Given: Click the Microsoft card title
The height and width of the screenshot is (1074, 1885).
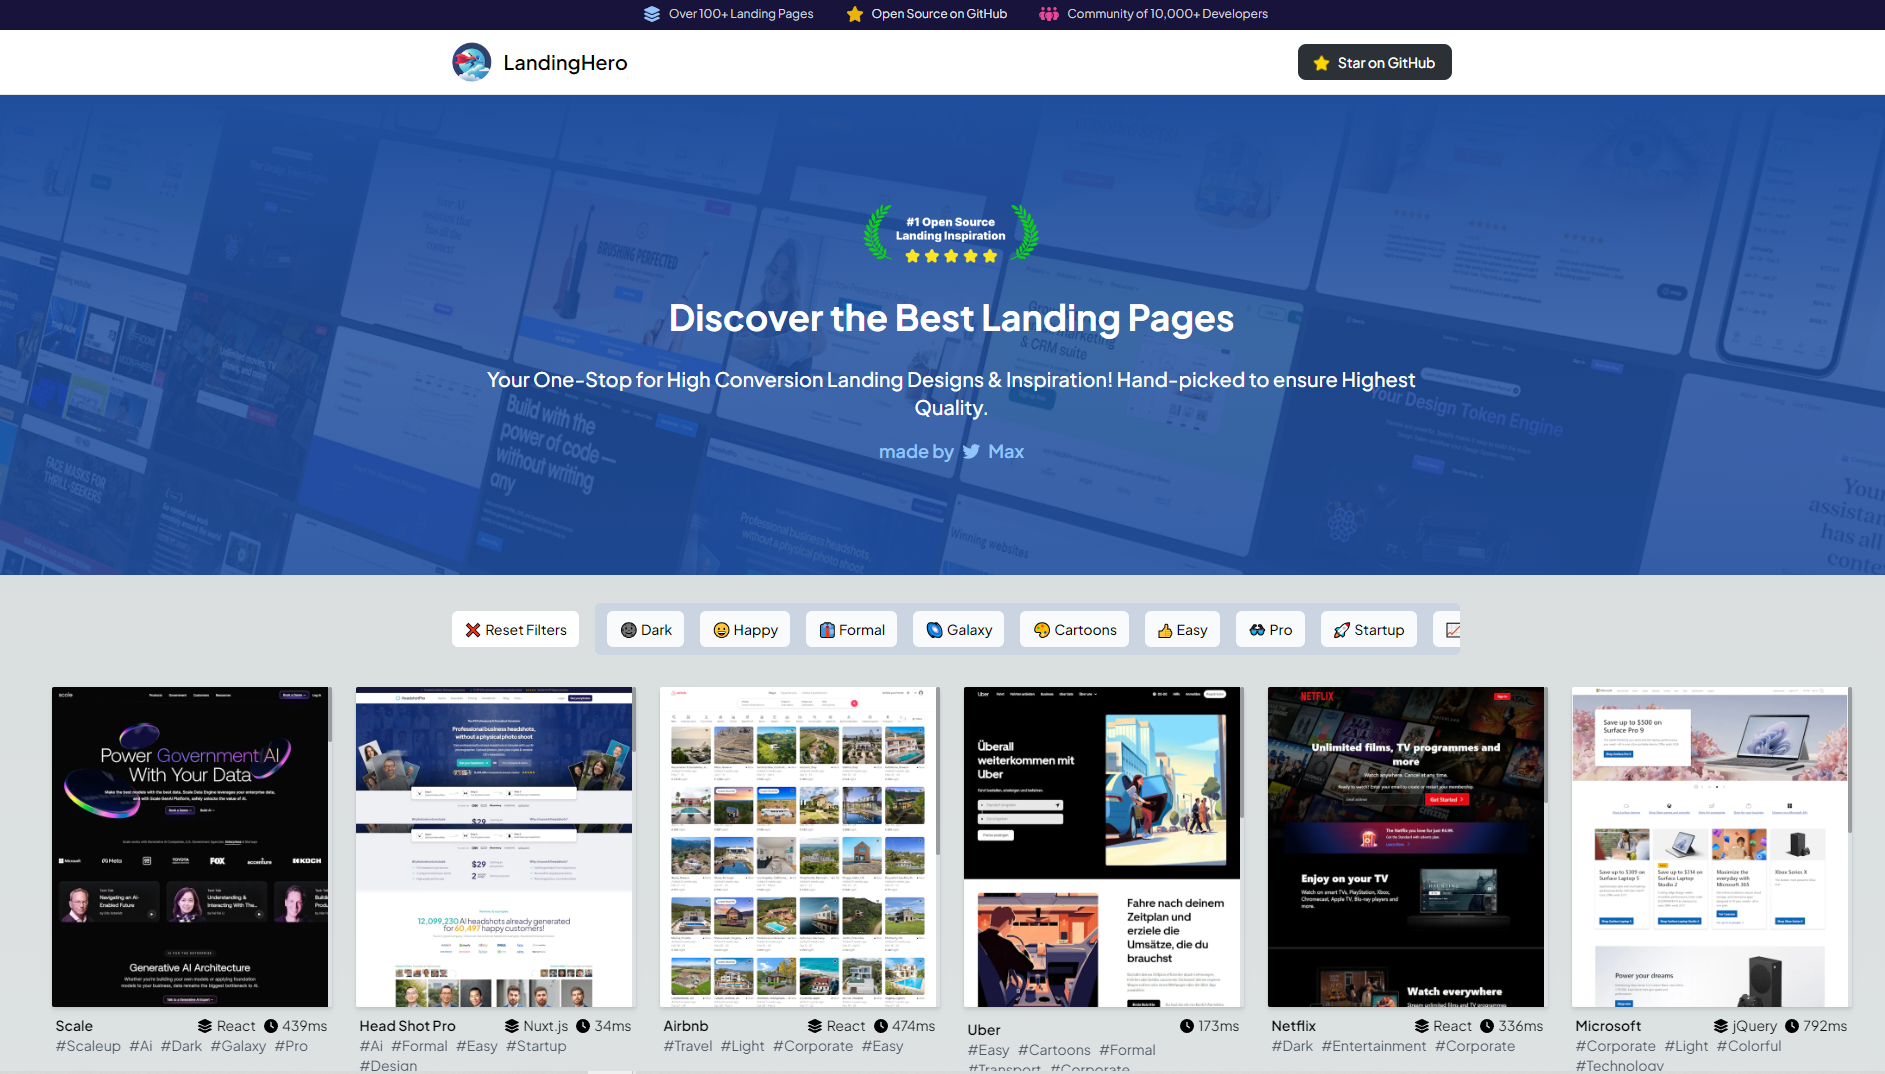Looking at the screenshot, I should tap(1608, 1026).
